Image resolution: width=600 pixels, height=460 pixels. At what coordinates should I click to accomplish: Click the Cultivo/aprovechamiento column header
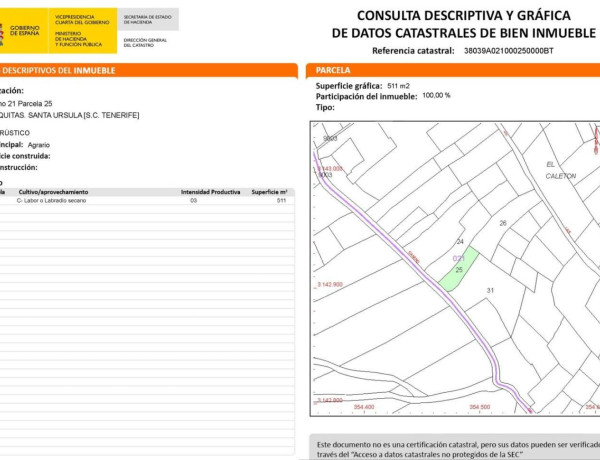pos(53,191)
